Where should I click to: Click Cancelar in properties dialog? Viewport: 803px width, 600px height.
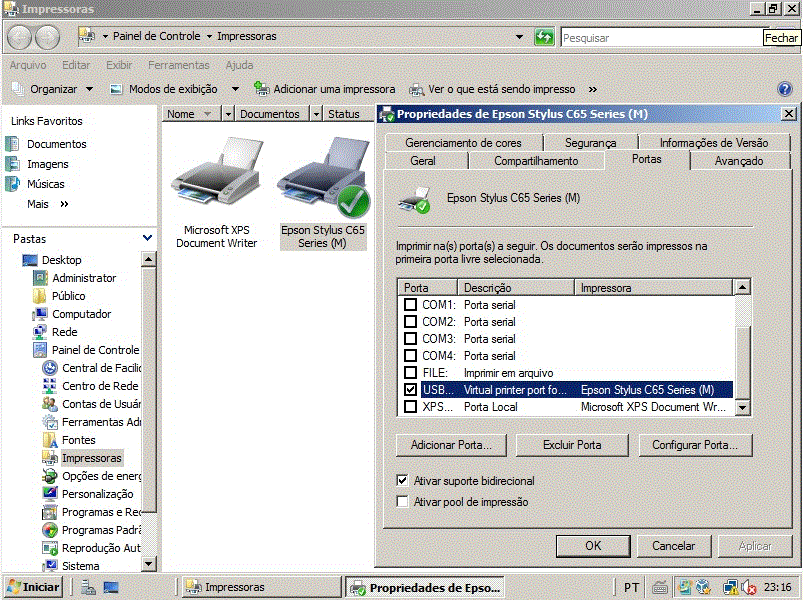[673, 546]
